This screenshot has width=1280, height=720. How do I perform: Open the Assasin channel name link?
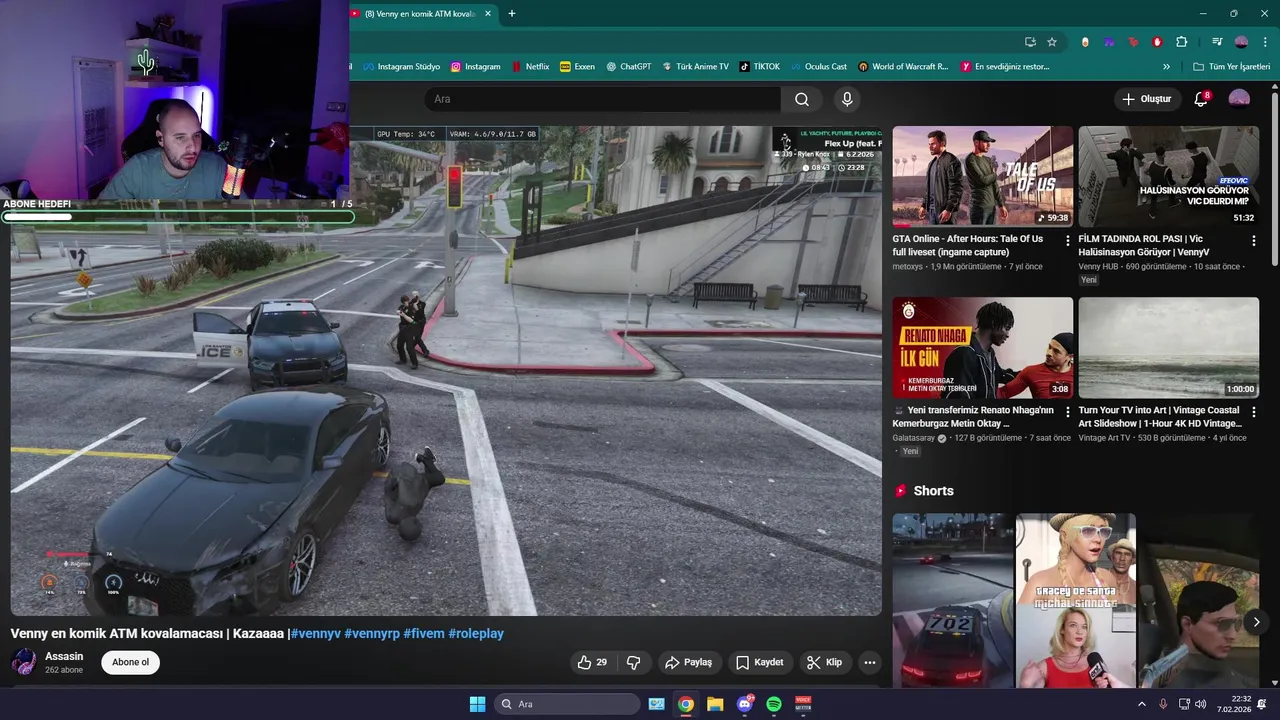click(64, 656)
